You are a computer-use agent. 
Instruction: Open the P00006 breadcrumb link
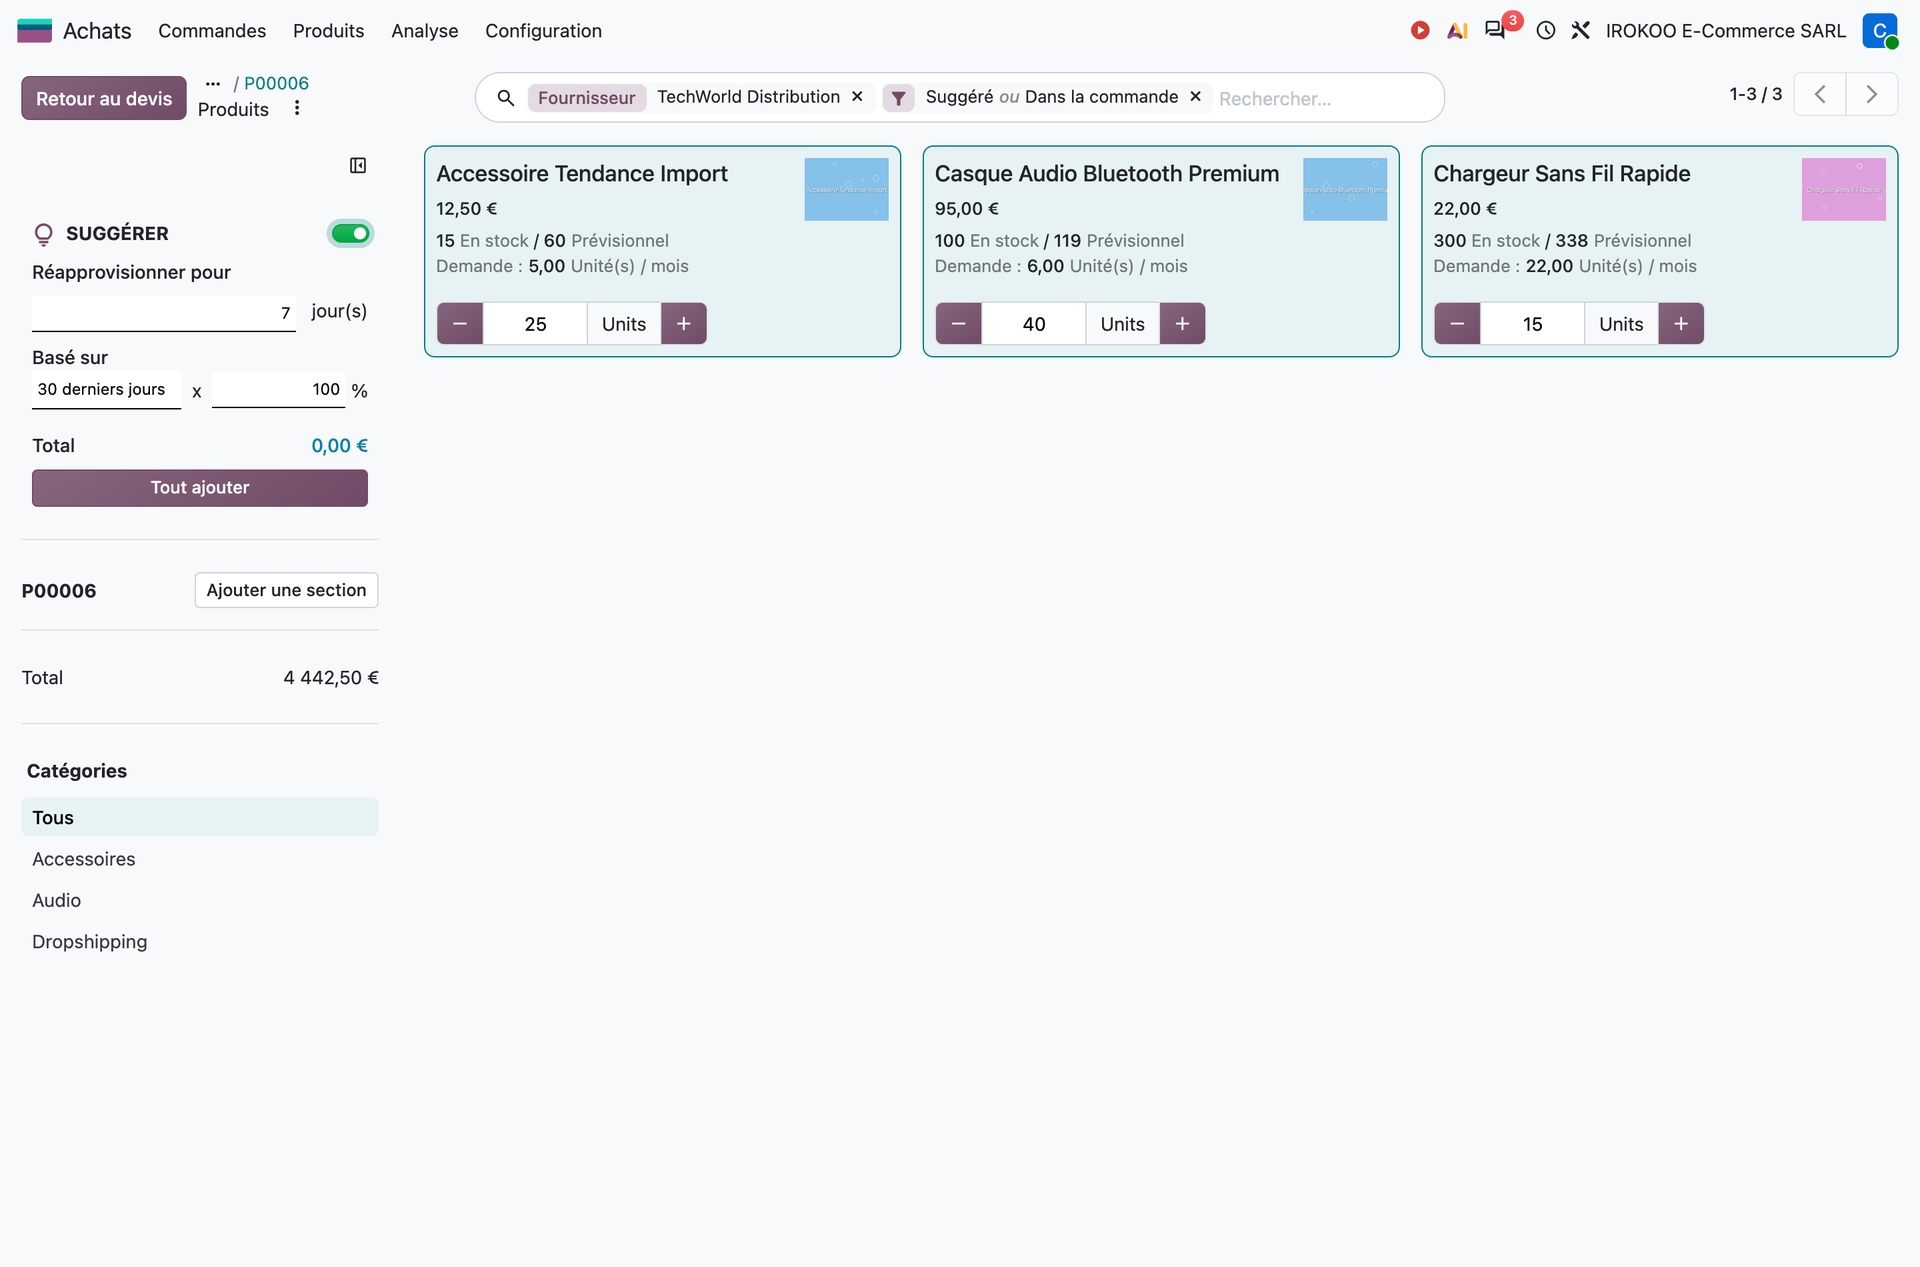point(276,83)
